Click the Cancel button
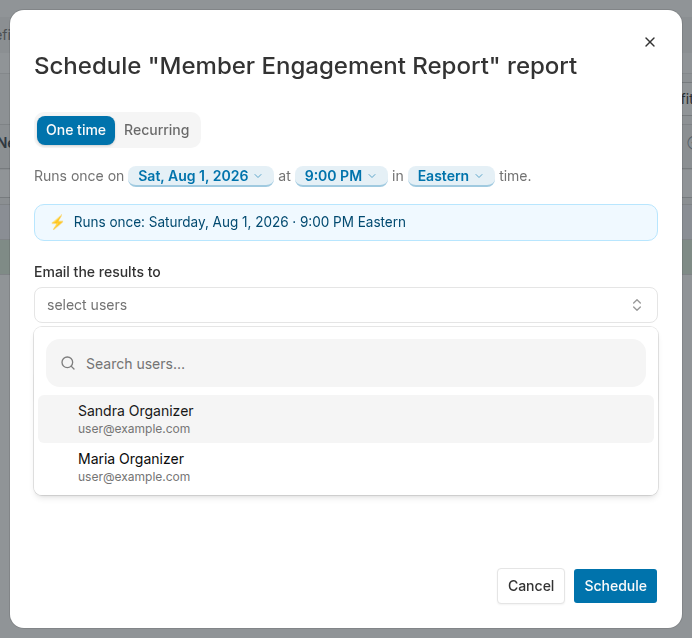This screenshot has width=692, height=638. [x=531, y=586]
